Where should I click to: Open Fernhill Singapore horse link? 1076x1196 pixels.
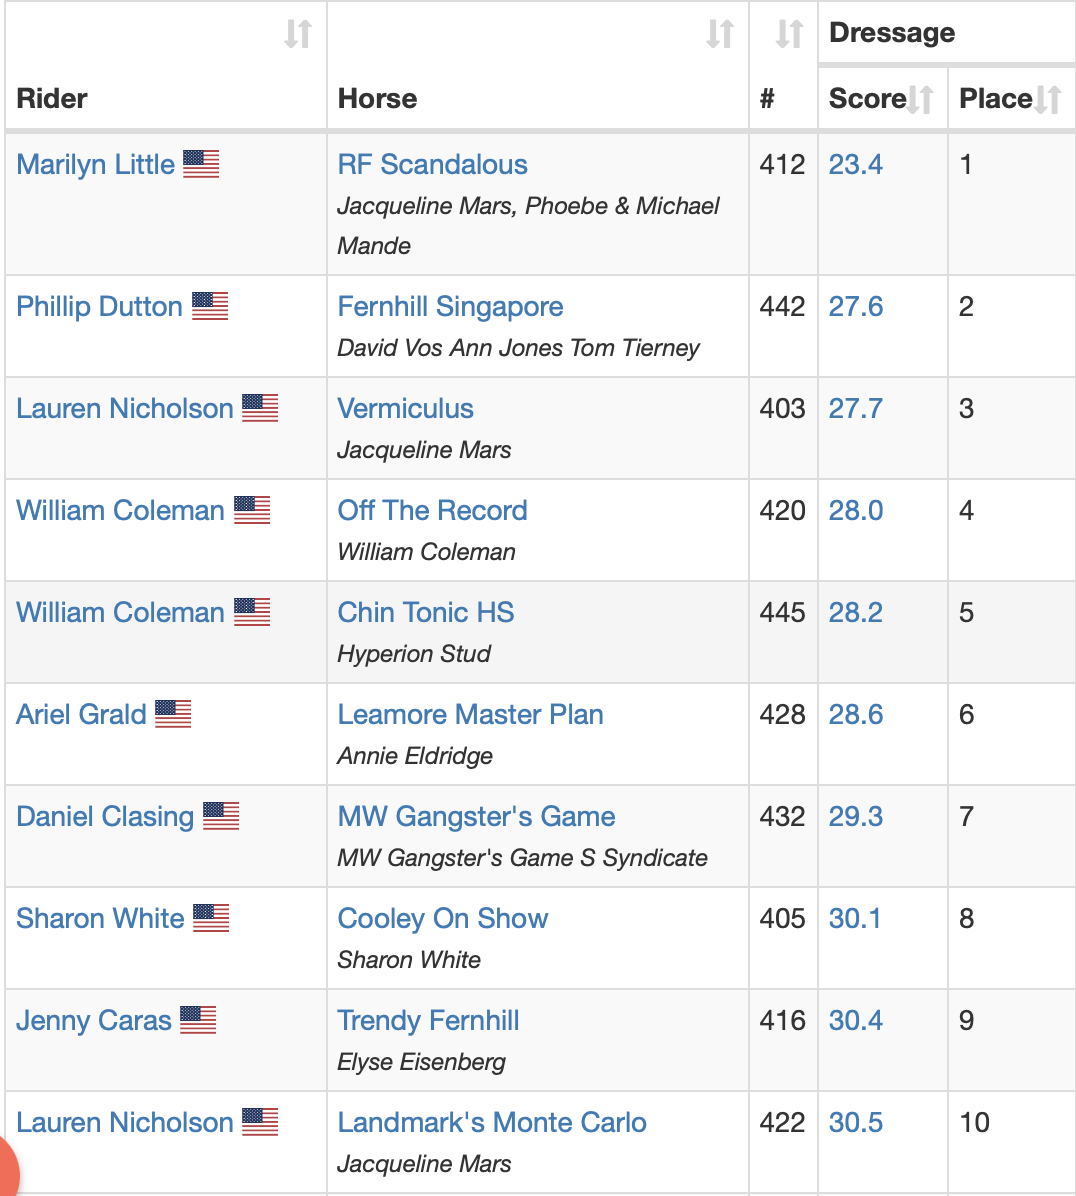450,307
